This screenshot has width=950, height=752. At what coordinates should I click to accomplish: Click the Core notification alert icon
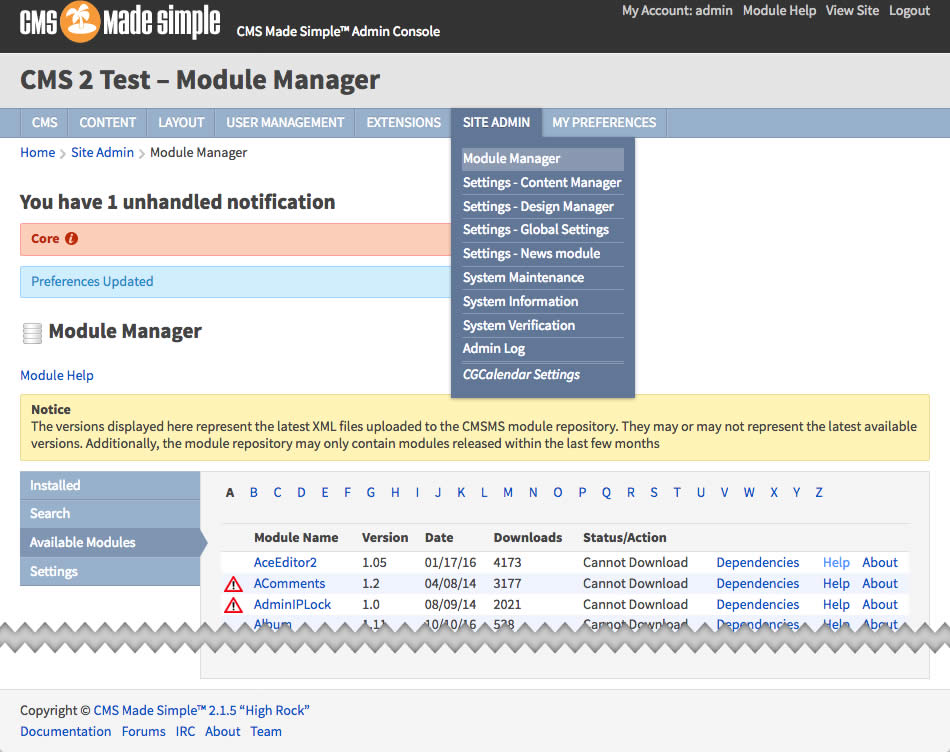[71, 239]
